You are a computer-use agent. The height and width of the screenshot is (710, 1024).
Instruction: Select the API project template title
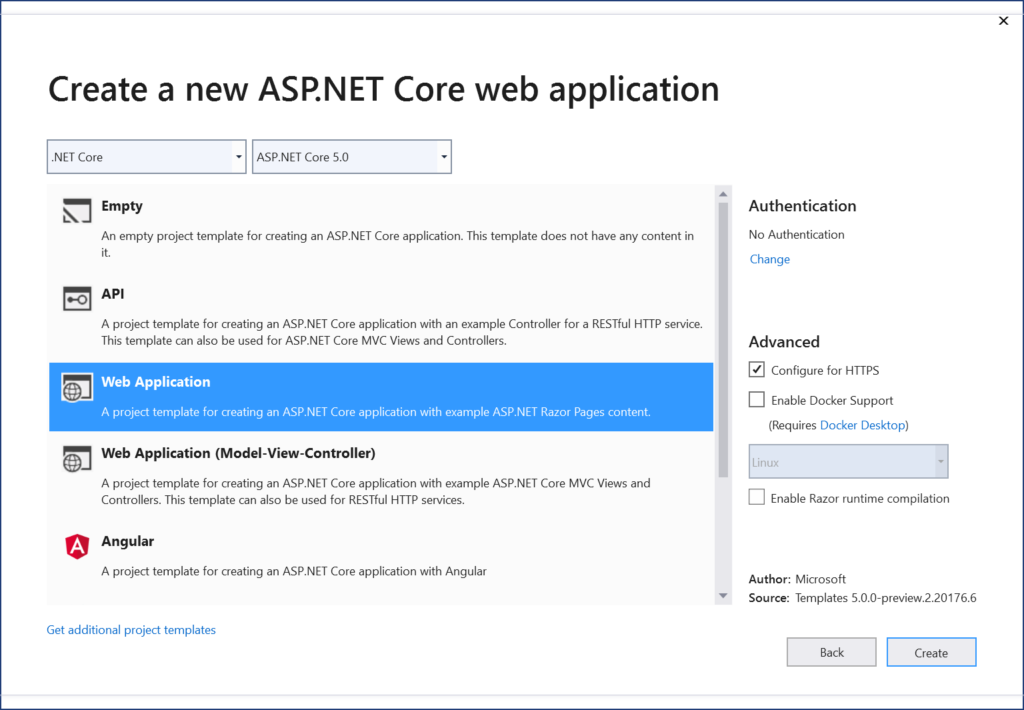pos(112,294)
